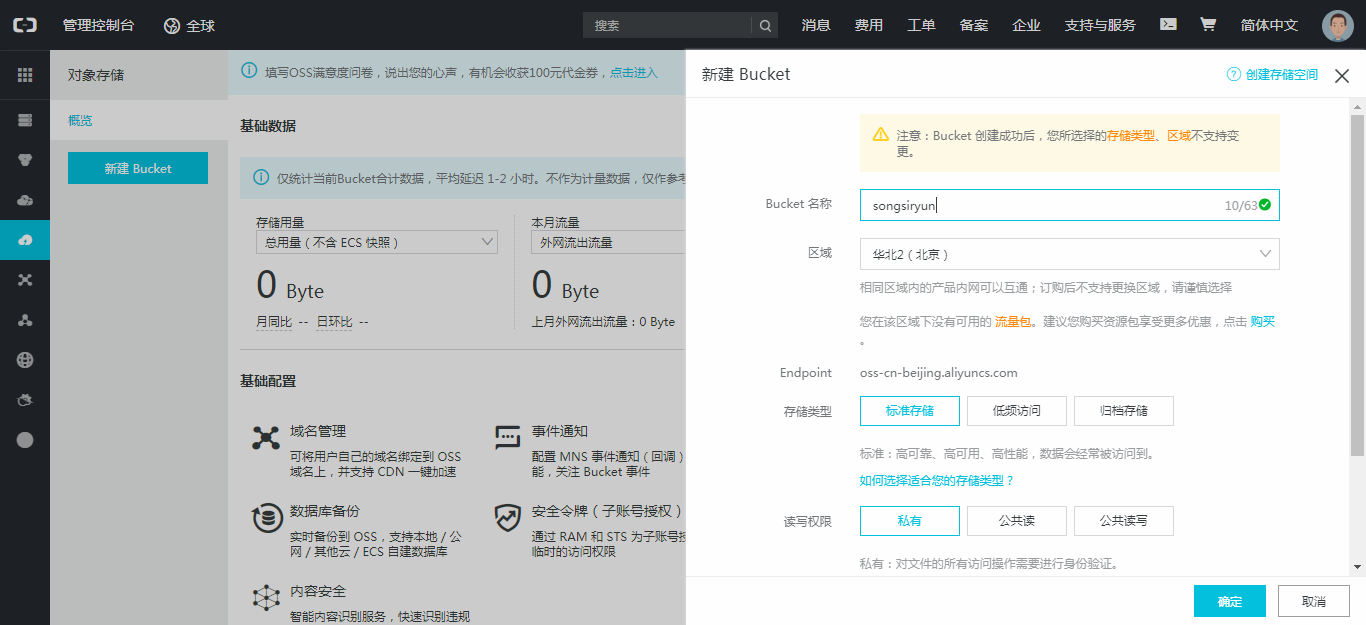The height and width of the screenshot is (625, 1366).
Task: Select the highlighted OSS storage icon in sidebar
Action: [x=24, y=239]
